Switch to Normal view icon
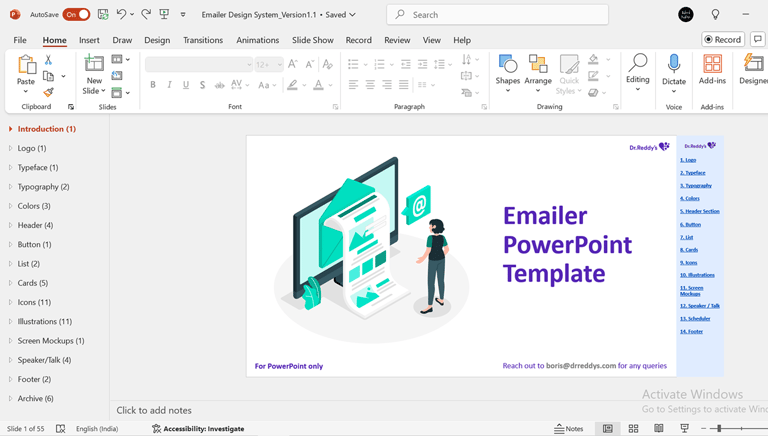 click(x=608, y=429)
